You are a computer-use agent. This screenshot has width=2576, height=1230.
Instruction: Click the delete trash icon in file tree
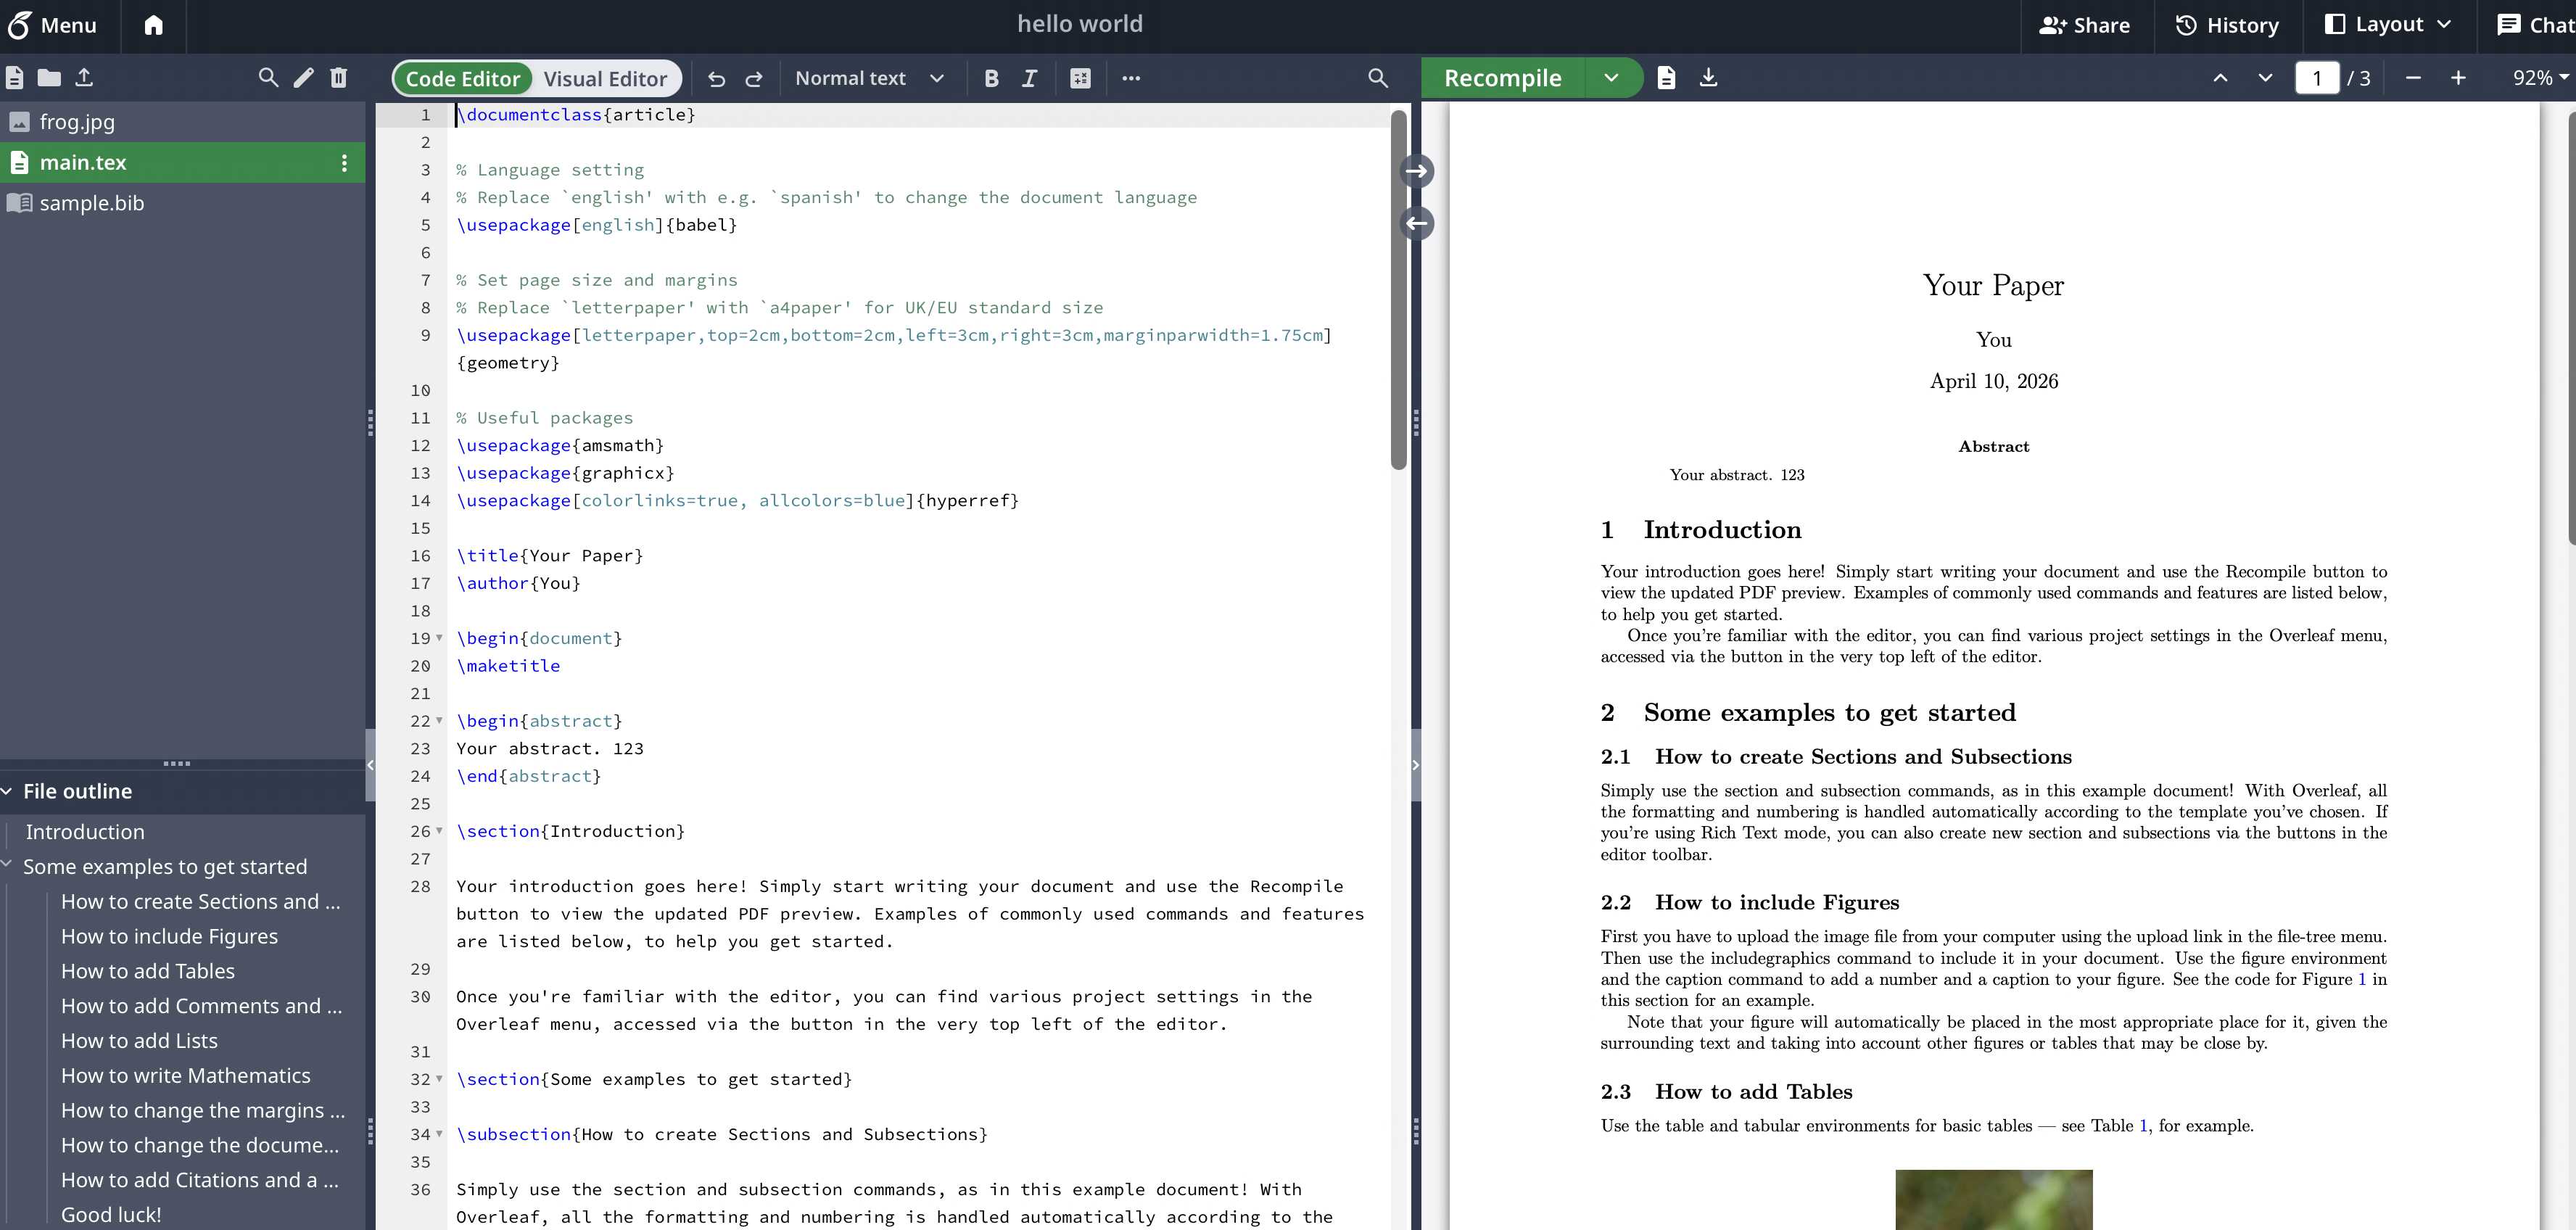[339, 77]
